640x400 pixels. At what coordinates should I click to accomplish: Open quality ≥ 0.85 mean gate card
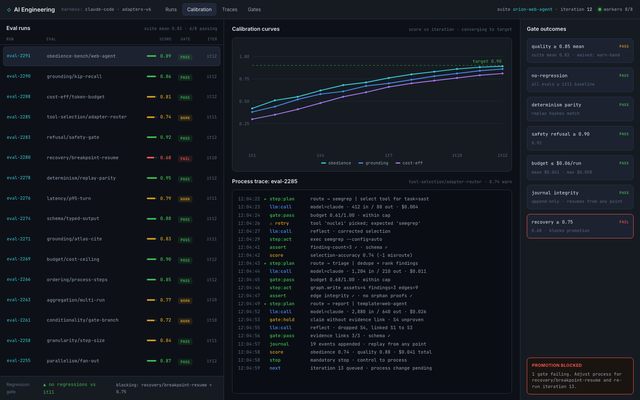(580, 51)
